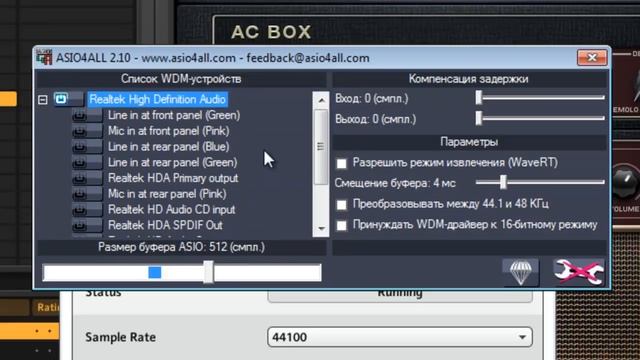The height and width of the screenshot is (360, 640).
Task: Enable forcing WDM driver to 16-bit mode
Action: tap(341, 225)
